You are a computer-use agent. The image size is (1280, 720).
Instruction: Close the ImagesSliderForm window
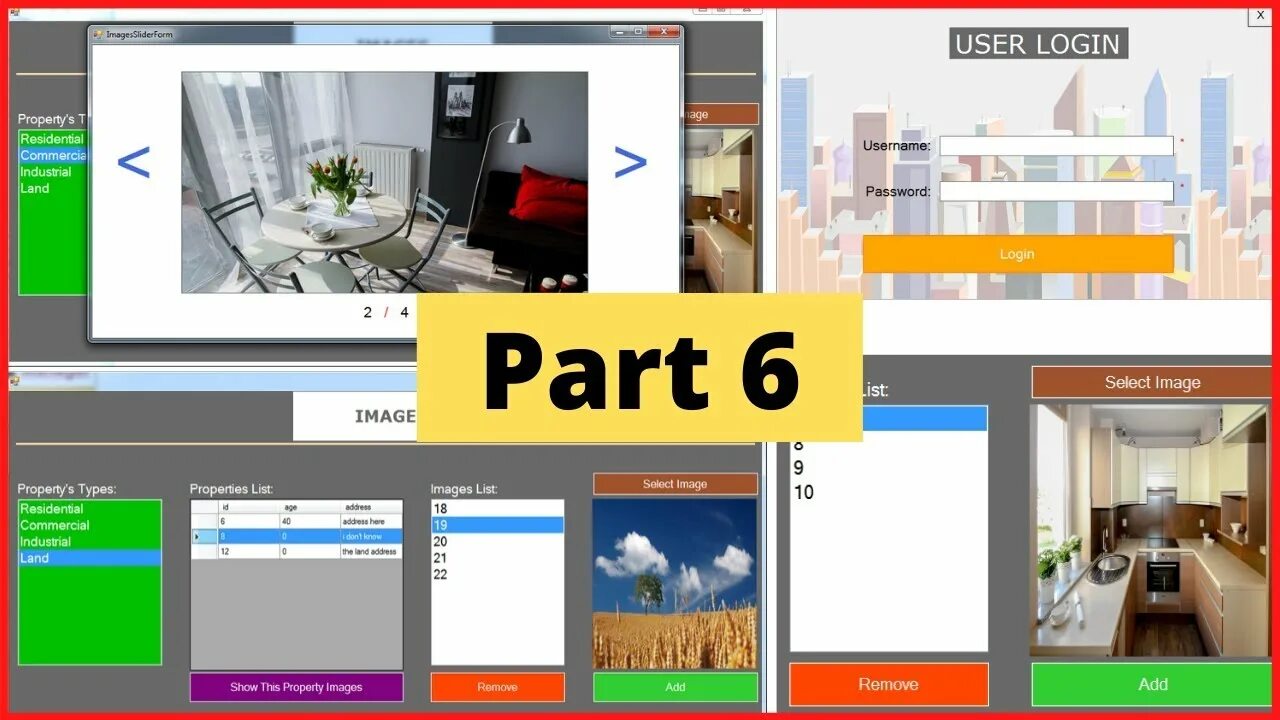pyautogui.click(x=662, y=33)
